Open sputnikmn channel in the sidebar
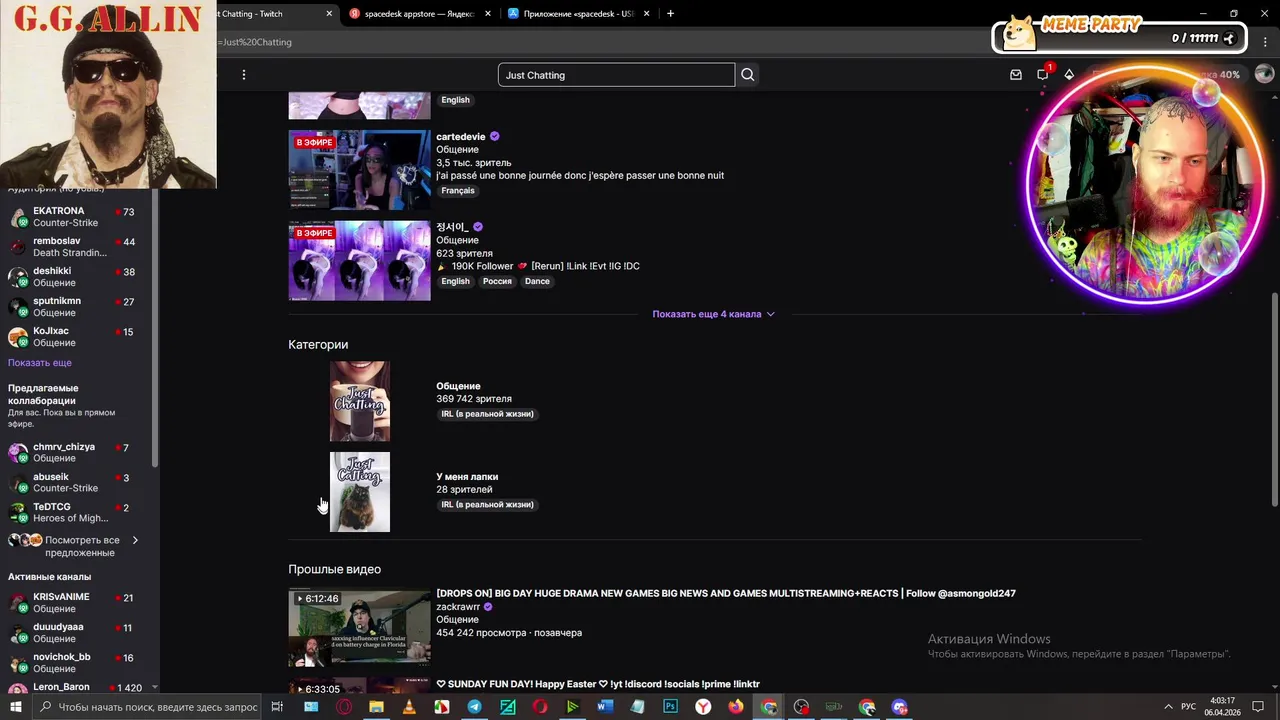This screenshot has width=1280, height=720. pyautogui.click(x=78, y=307)
